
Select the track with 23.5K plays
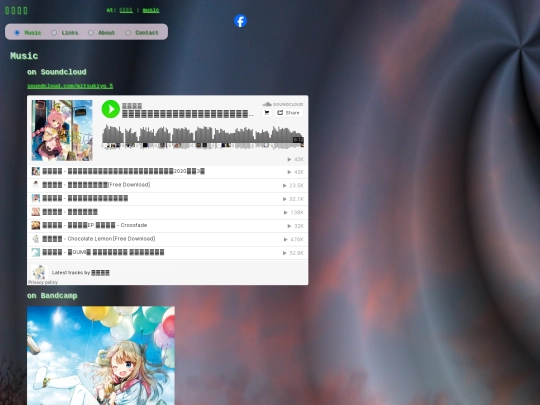tap(167, 185)
